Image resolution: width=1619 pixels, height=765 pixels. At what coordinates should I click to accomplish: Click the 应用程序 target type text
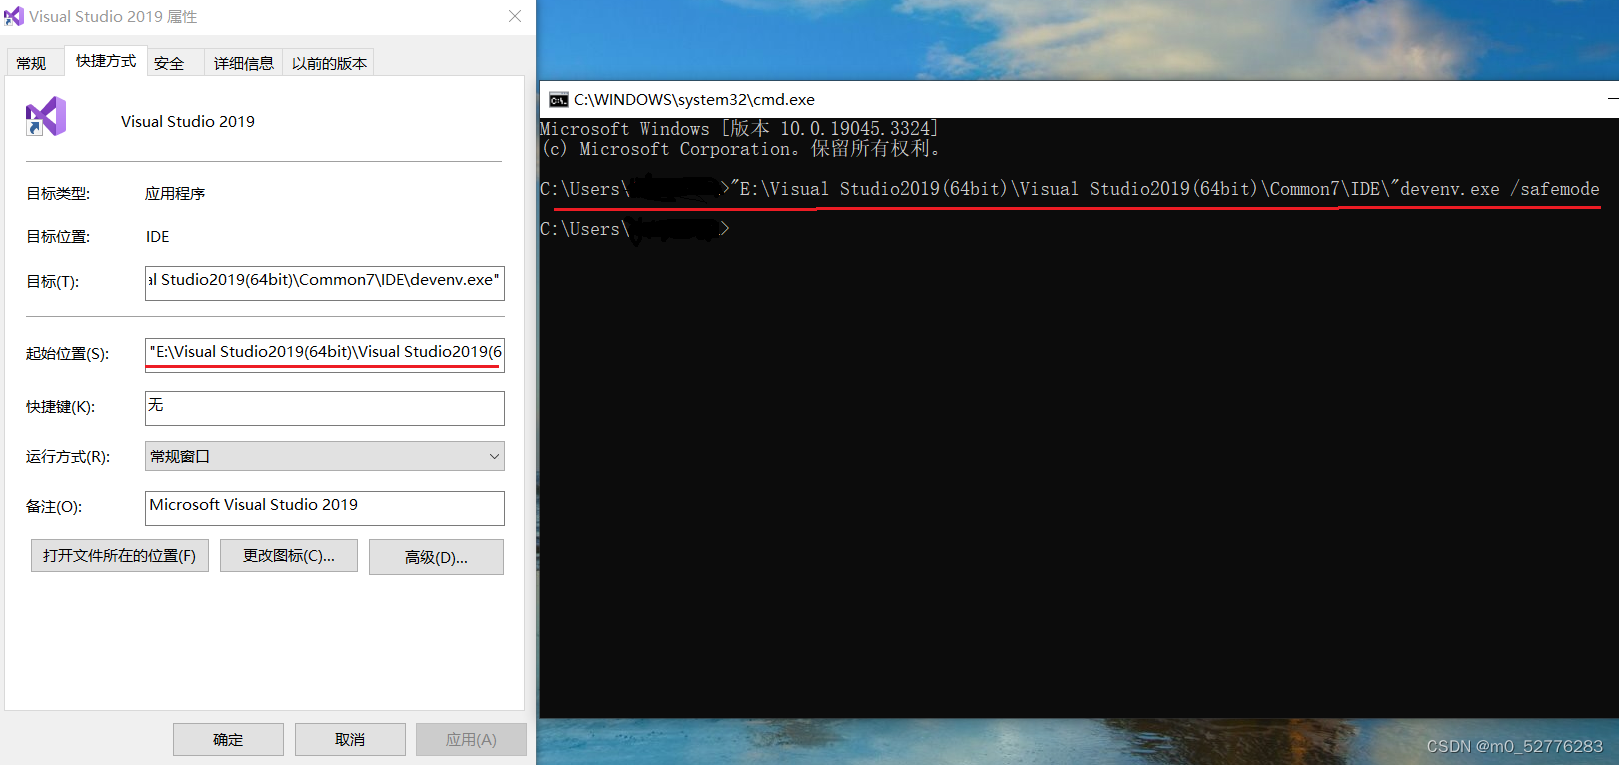coord(175,194)
